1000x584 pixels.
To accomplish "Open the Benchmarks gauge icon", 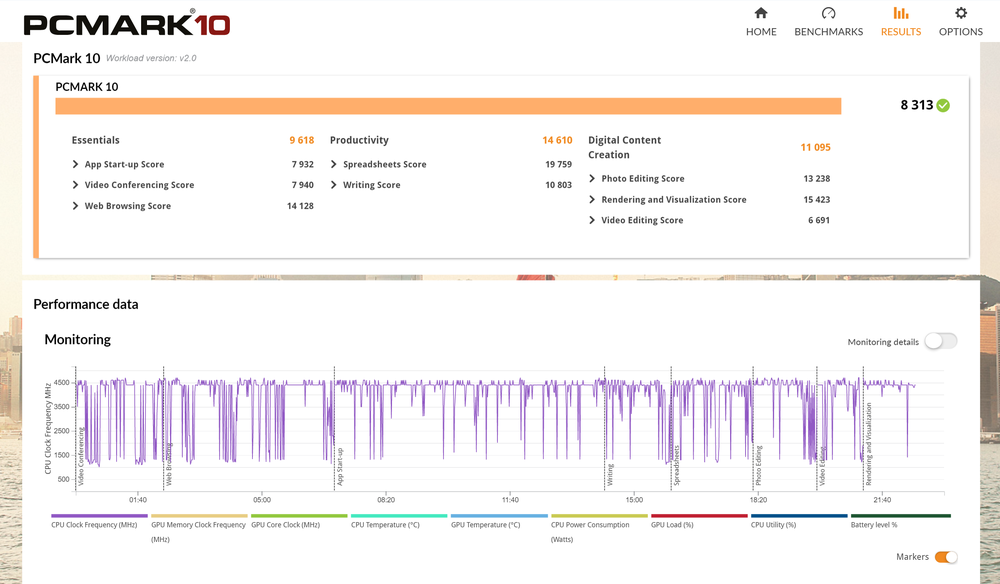I will 828,13.
